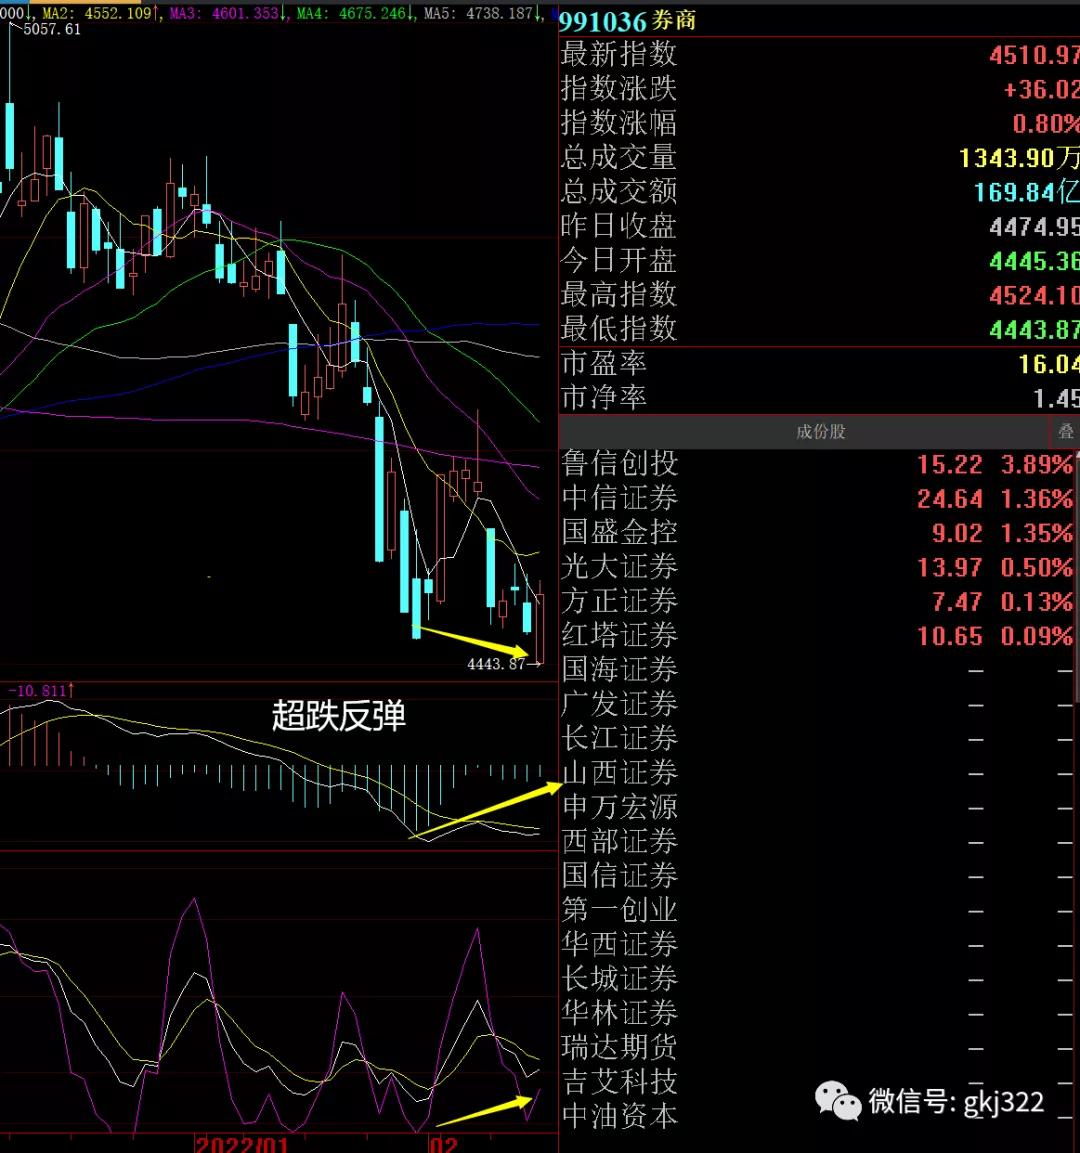Select the 4443.87 low price marker

pyautogui.click(x=497, y=664)
